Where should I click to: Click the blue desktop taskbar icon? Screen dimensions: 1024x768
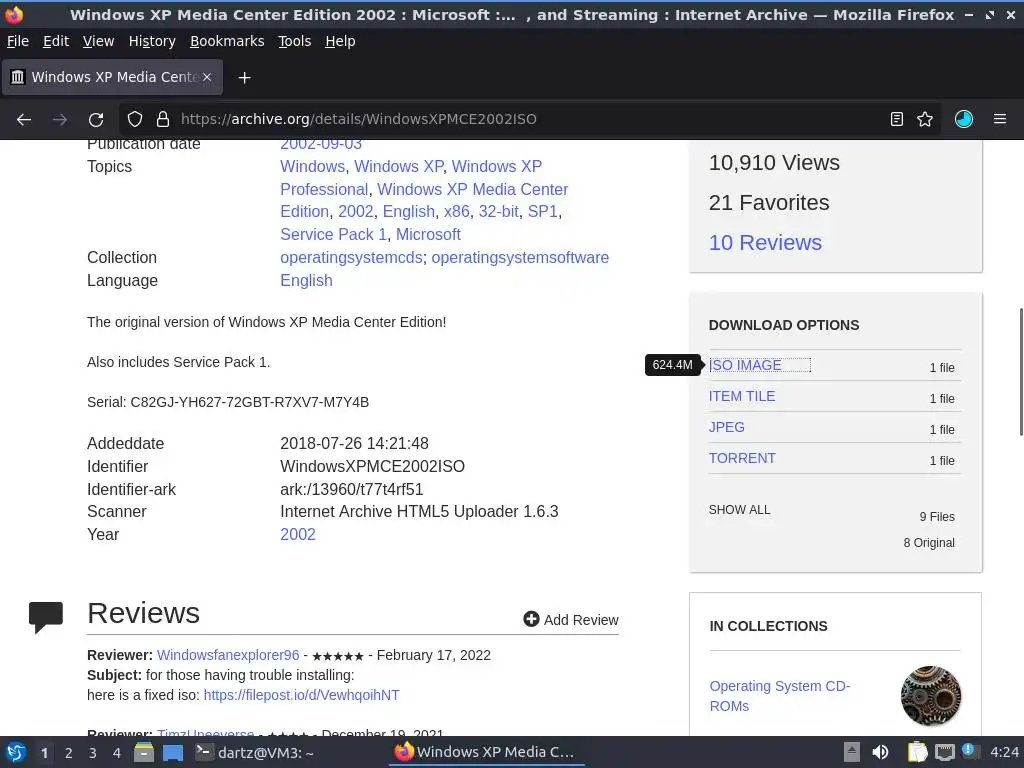pos(173,753)
